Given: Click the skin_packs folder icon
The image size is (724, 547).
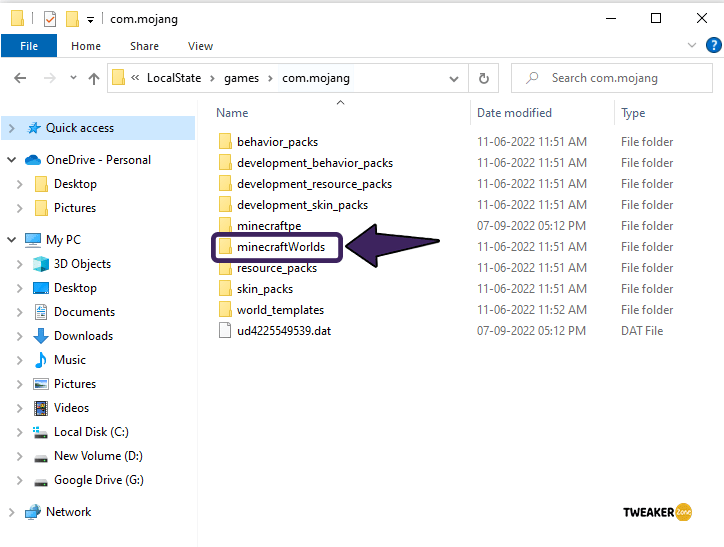Looking at the screenshot, I should pyautogui.click(x=225, y=289).
